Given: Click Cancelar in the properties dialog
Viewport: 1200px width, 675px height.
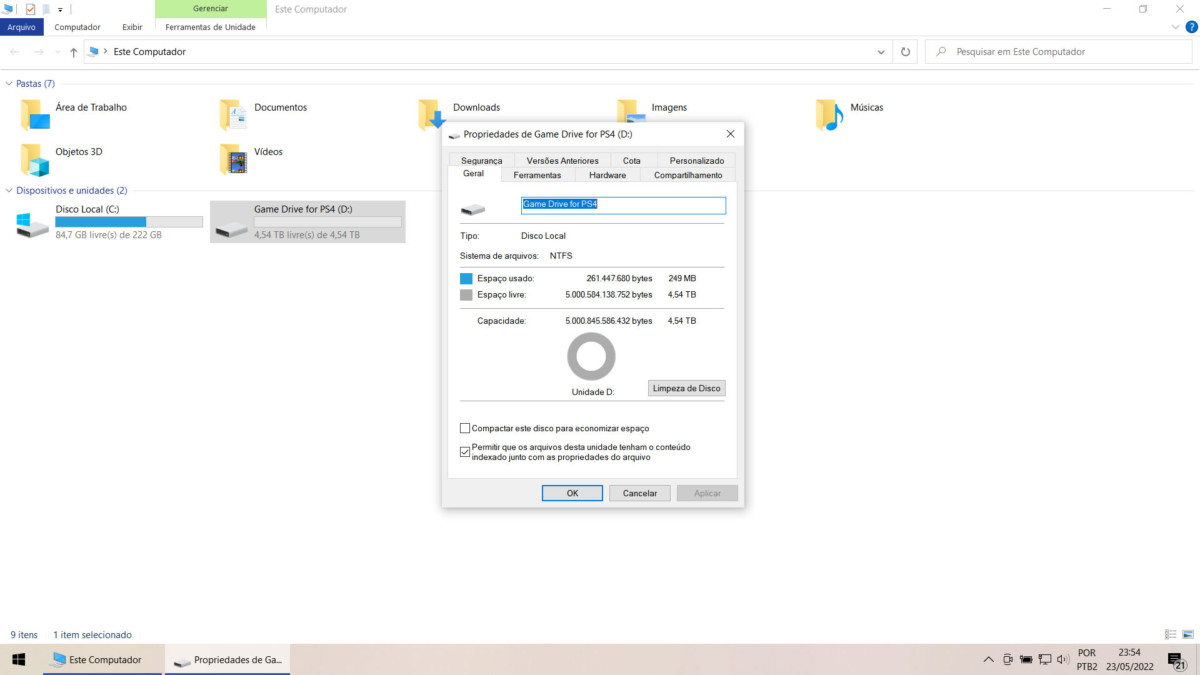Looking at the screenshot, I should (x=640, y=493).
